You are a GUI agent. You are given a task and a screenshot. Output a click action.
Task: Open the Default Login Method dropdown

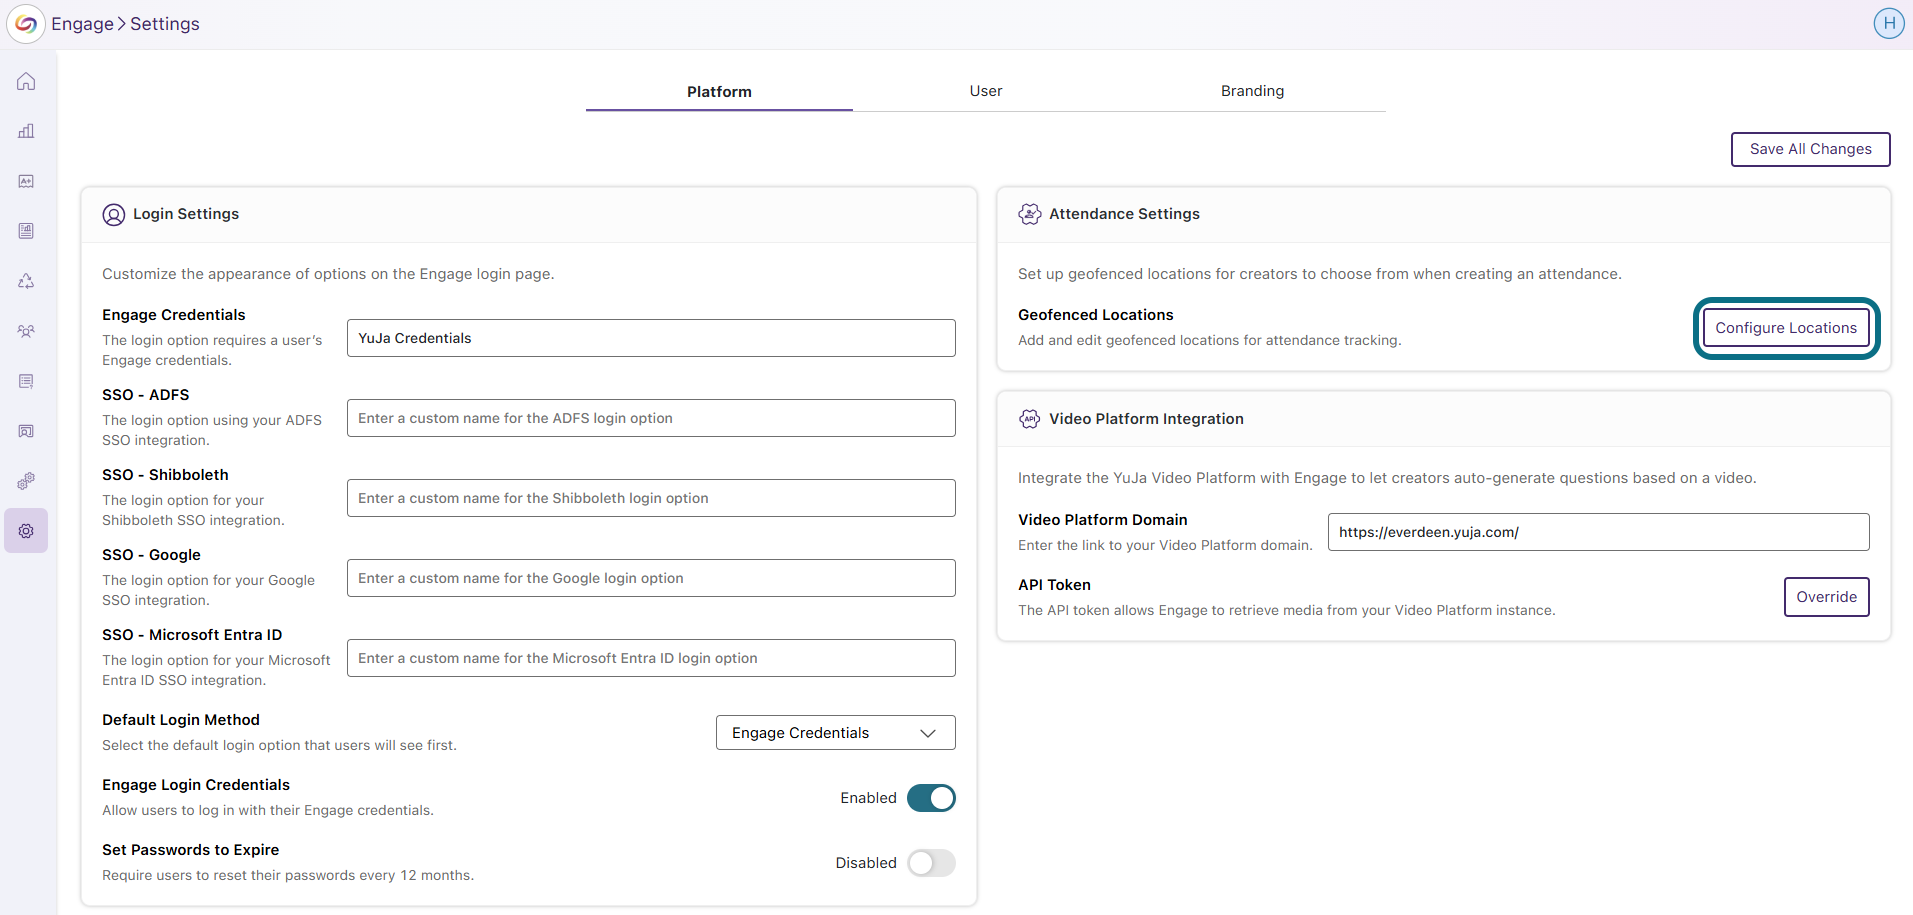835,733
